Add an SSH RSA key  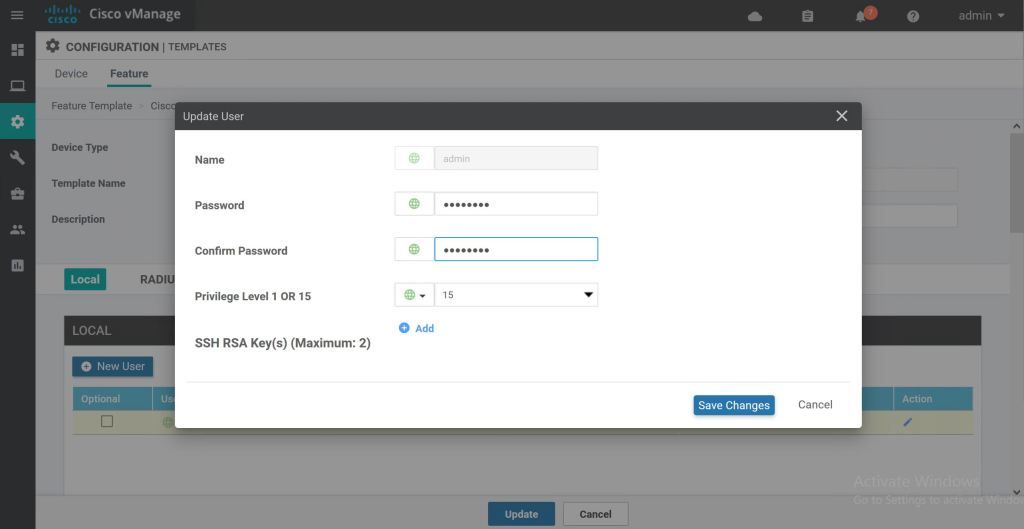coord(416,328)
